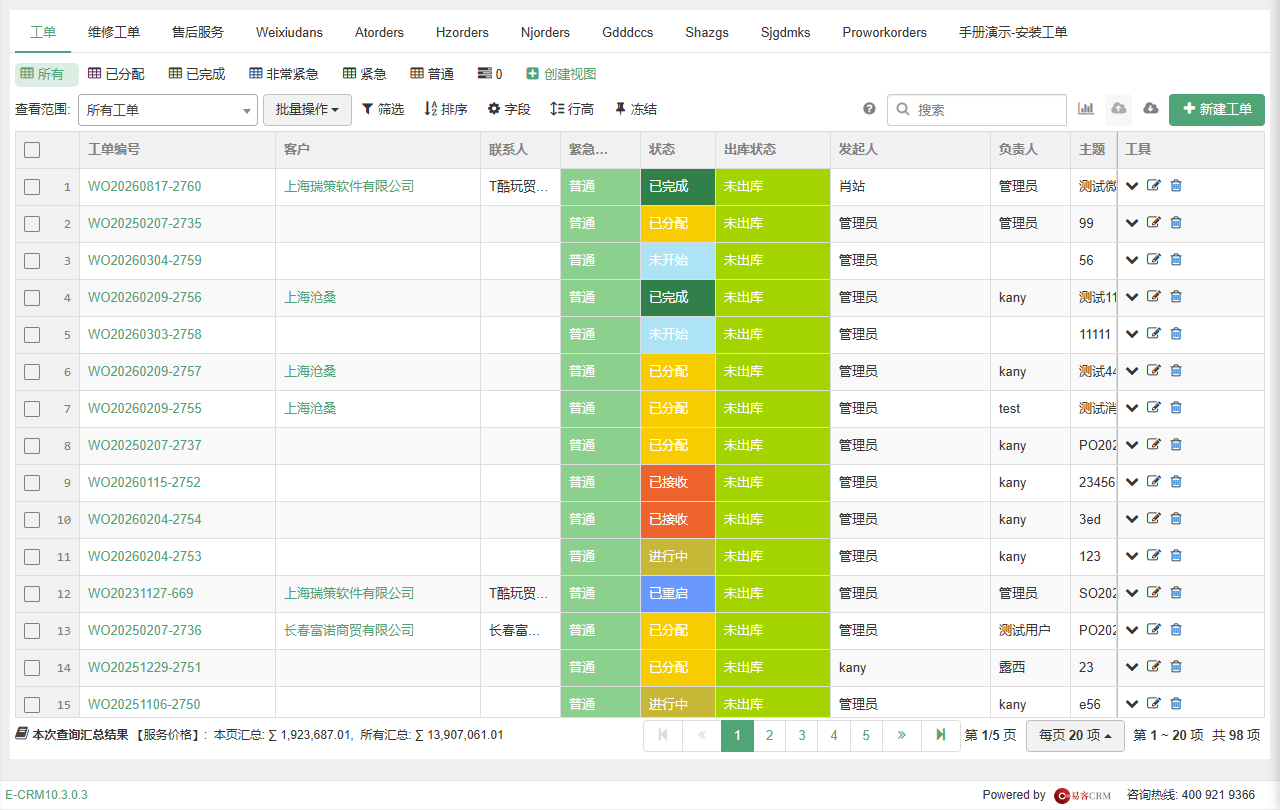Screen dimensions: 1280x810
Task: Click the 创建视图 link
Action: point(561,74)
